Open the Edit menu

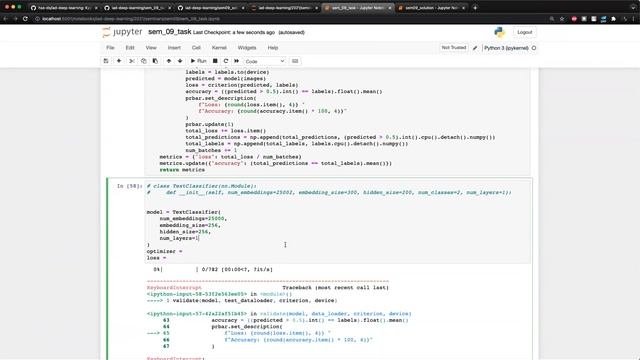130,48
